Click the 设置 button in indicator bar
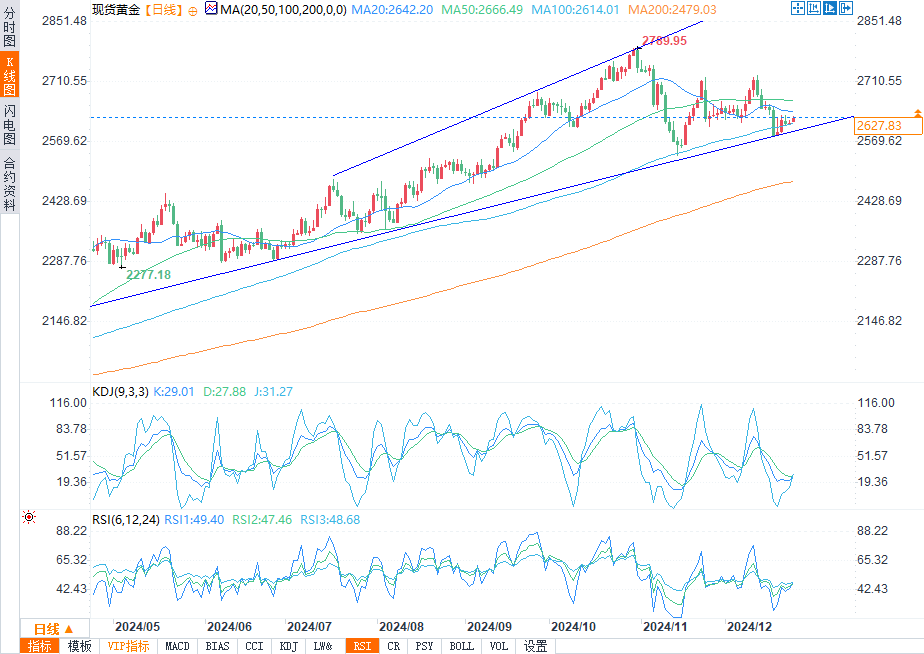Image resolution: width=924 pixels, height=654 pixels. pos(535,646)
